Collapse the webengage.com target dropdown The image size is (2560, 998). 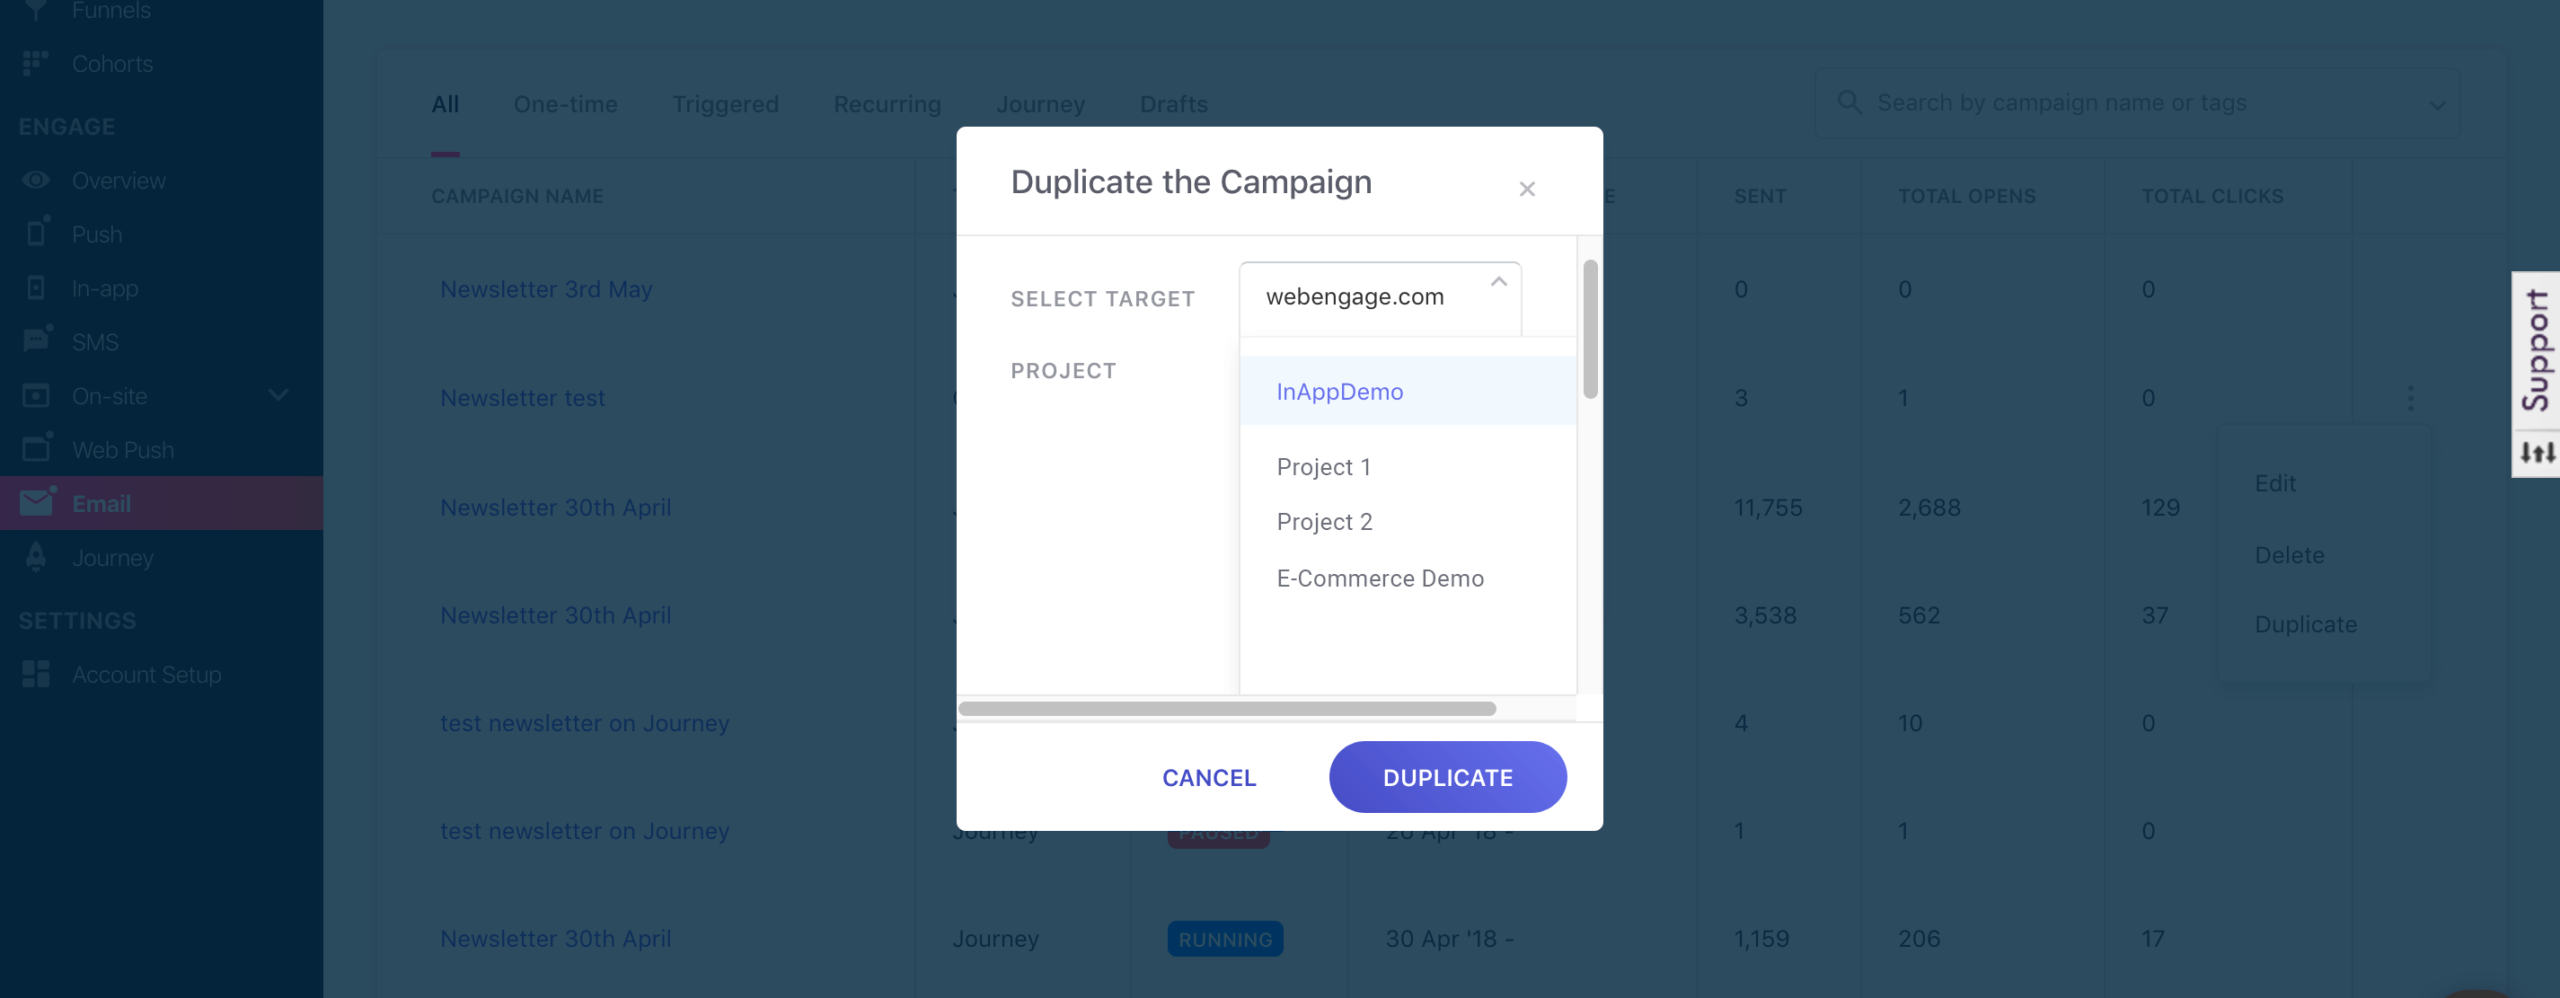[1498, 283]
